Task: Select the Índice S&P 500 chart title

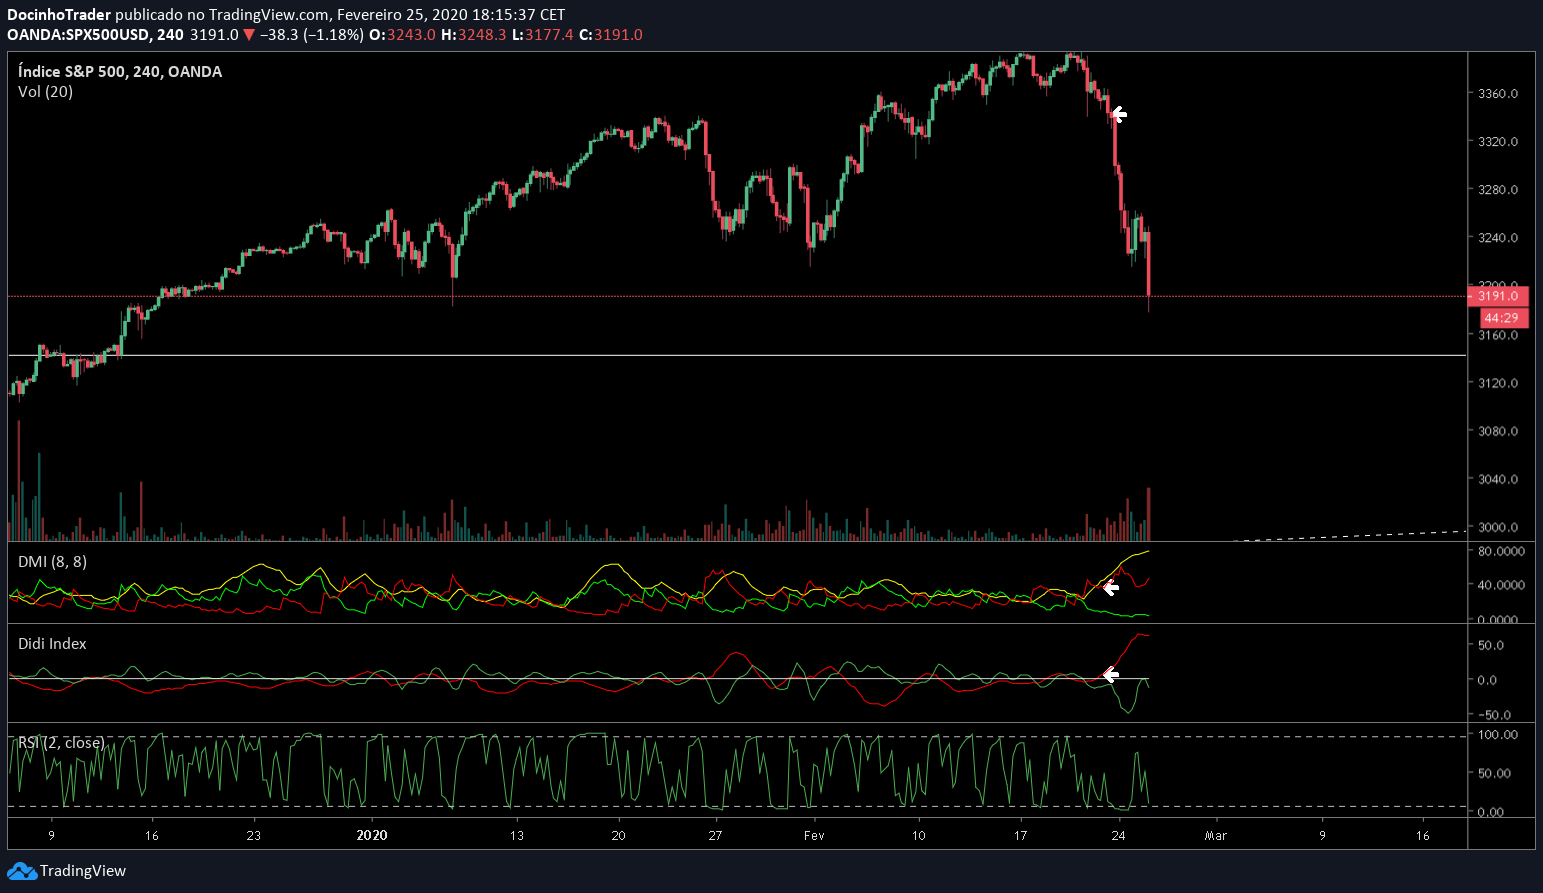Action: pos(119,72)
